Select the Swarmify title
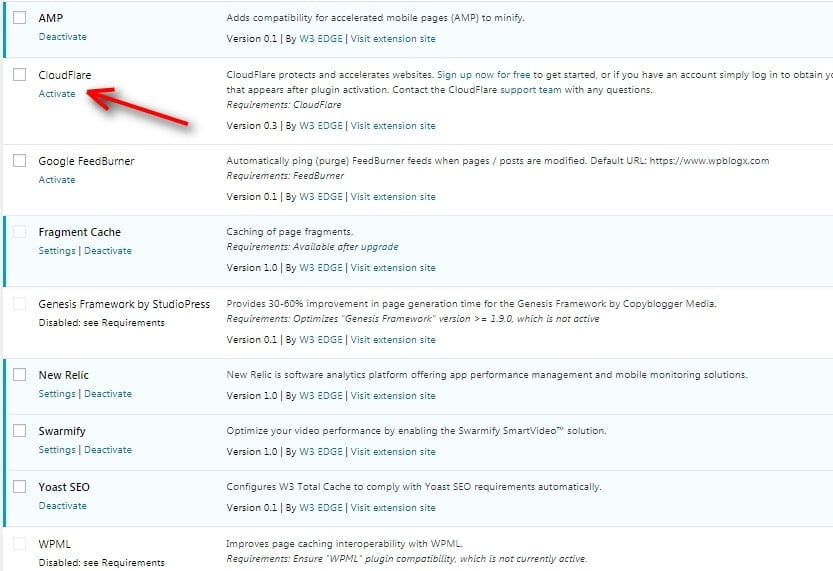Viewport: 833px width, 571px height. 62,431
